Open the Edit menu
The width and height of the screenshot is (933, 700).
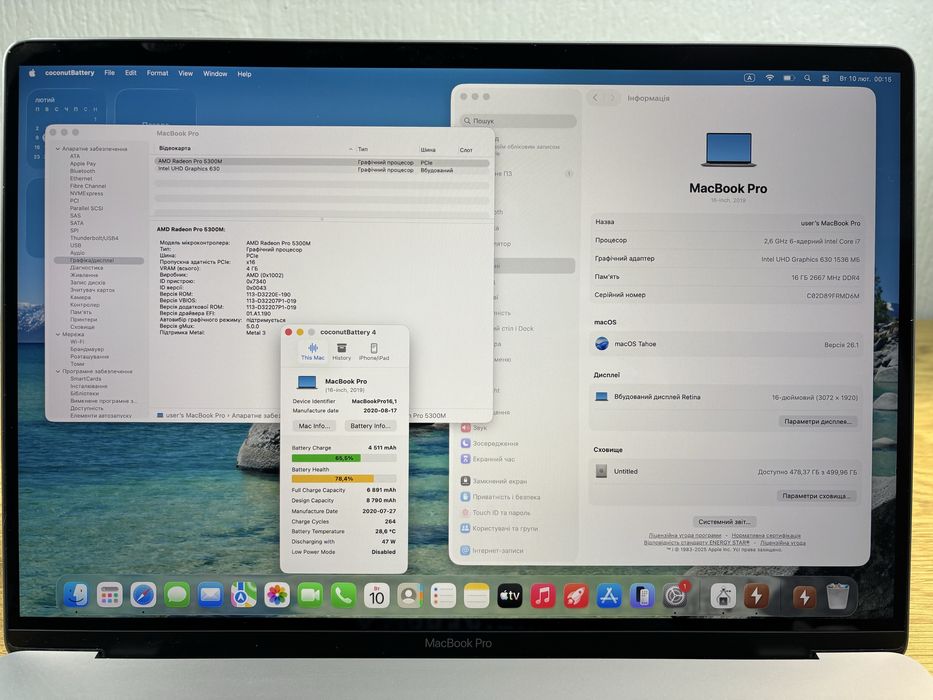click(131, 73)
